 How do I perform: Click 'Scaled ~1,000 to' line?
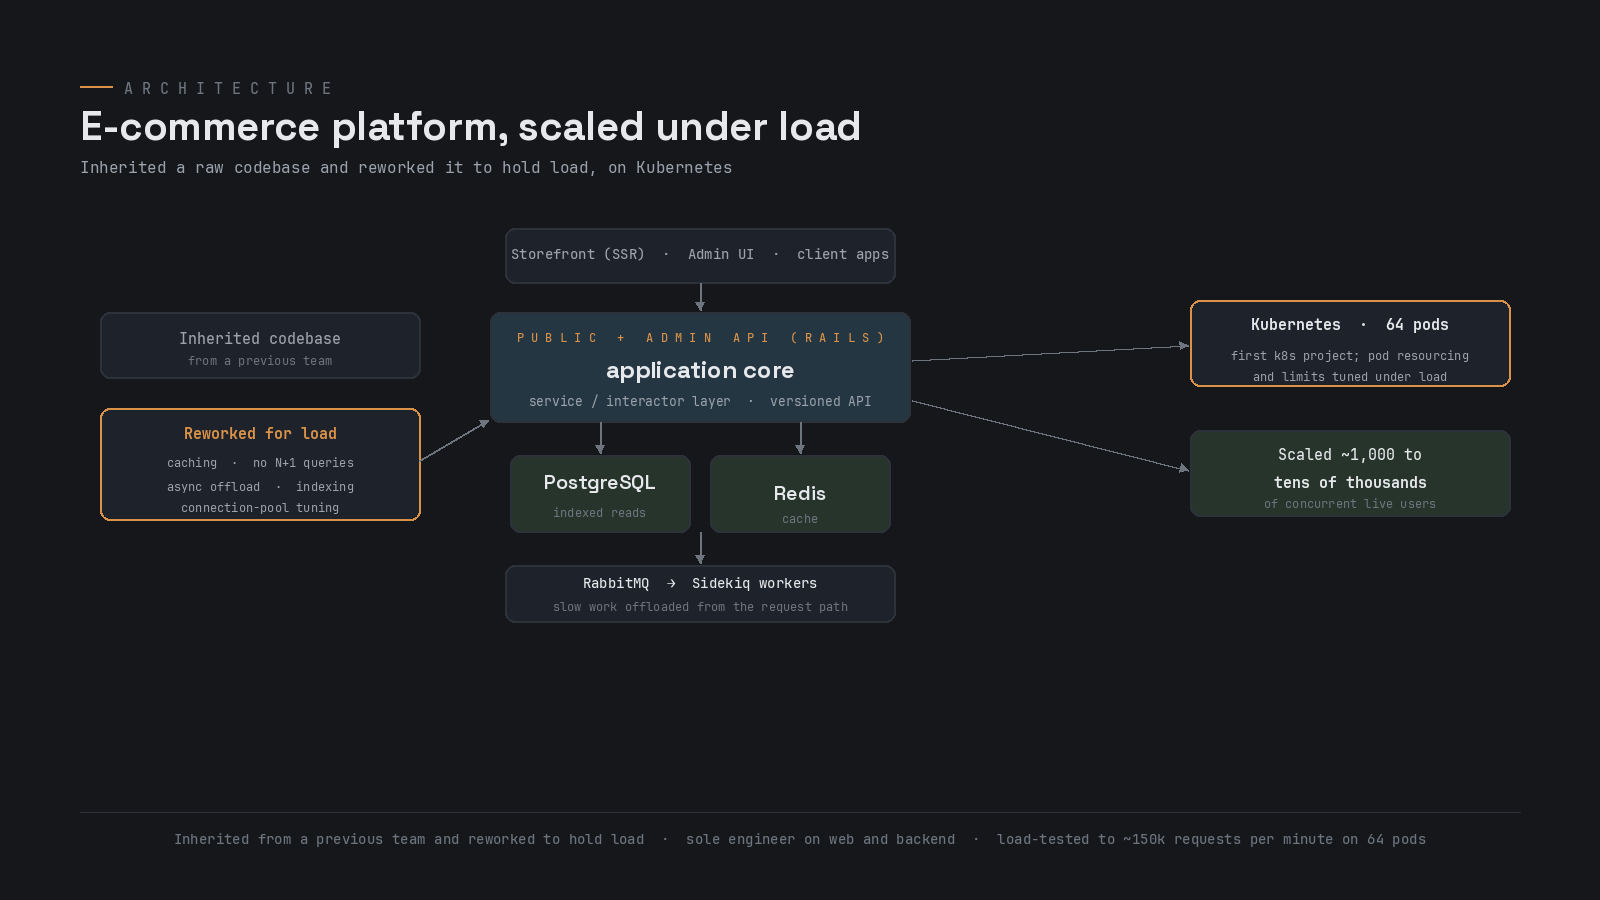(1350, 454)
